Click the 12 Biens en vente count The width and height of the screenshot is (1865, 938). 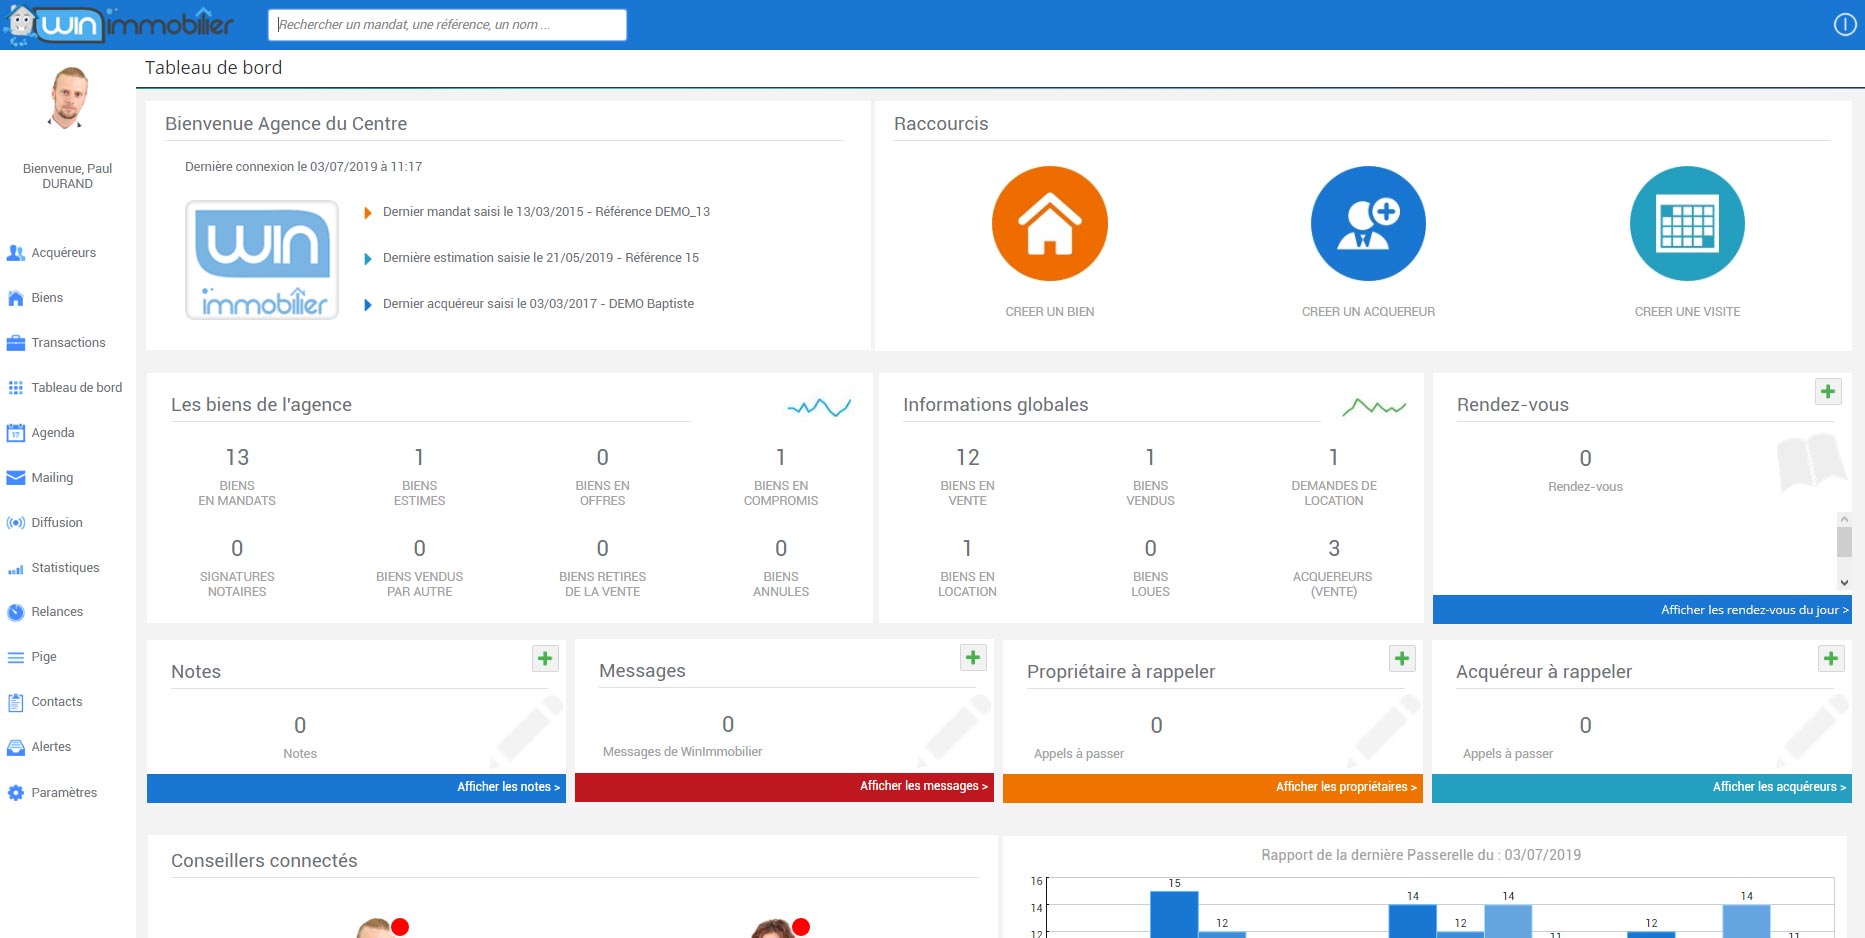pos(967,458)
